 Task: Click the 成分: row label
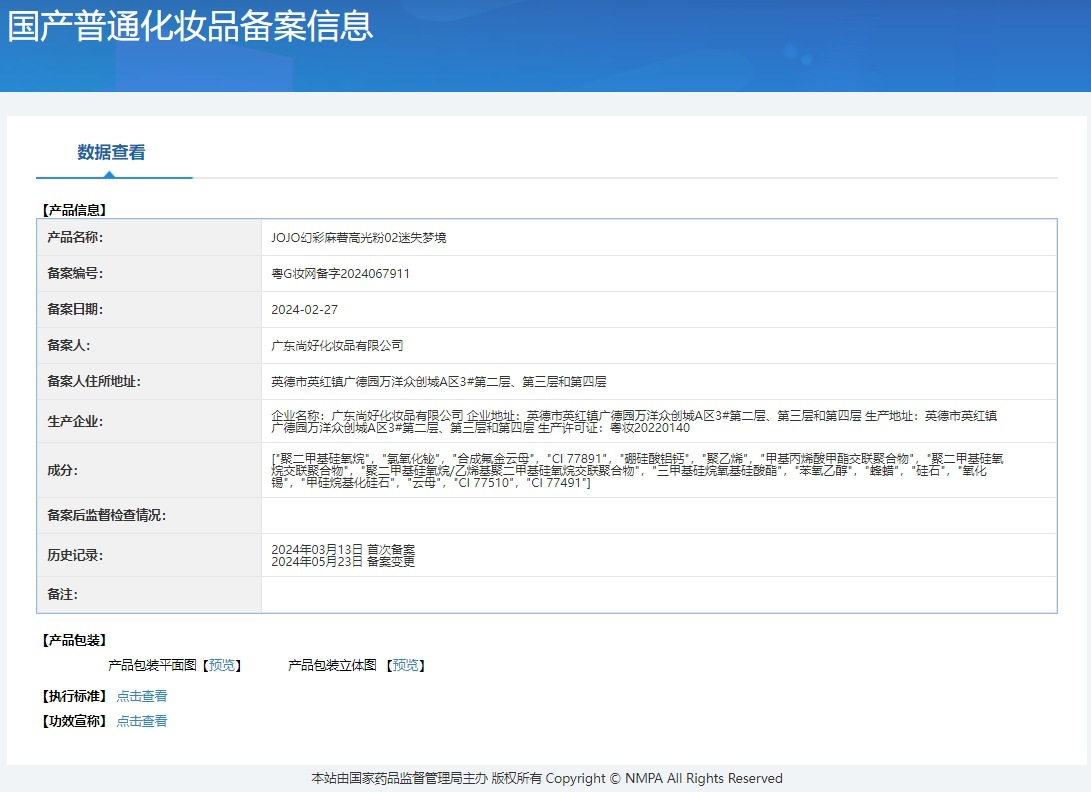[x=63, y=470]
